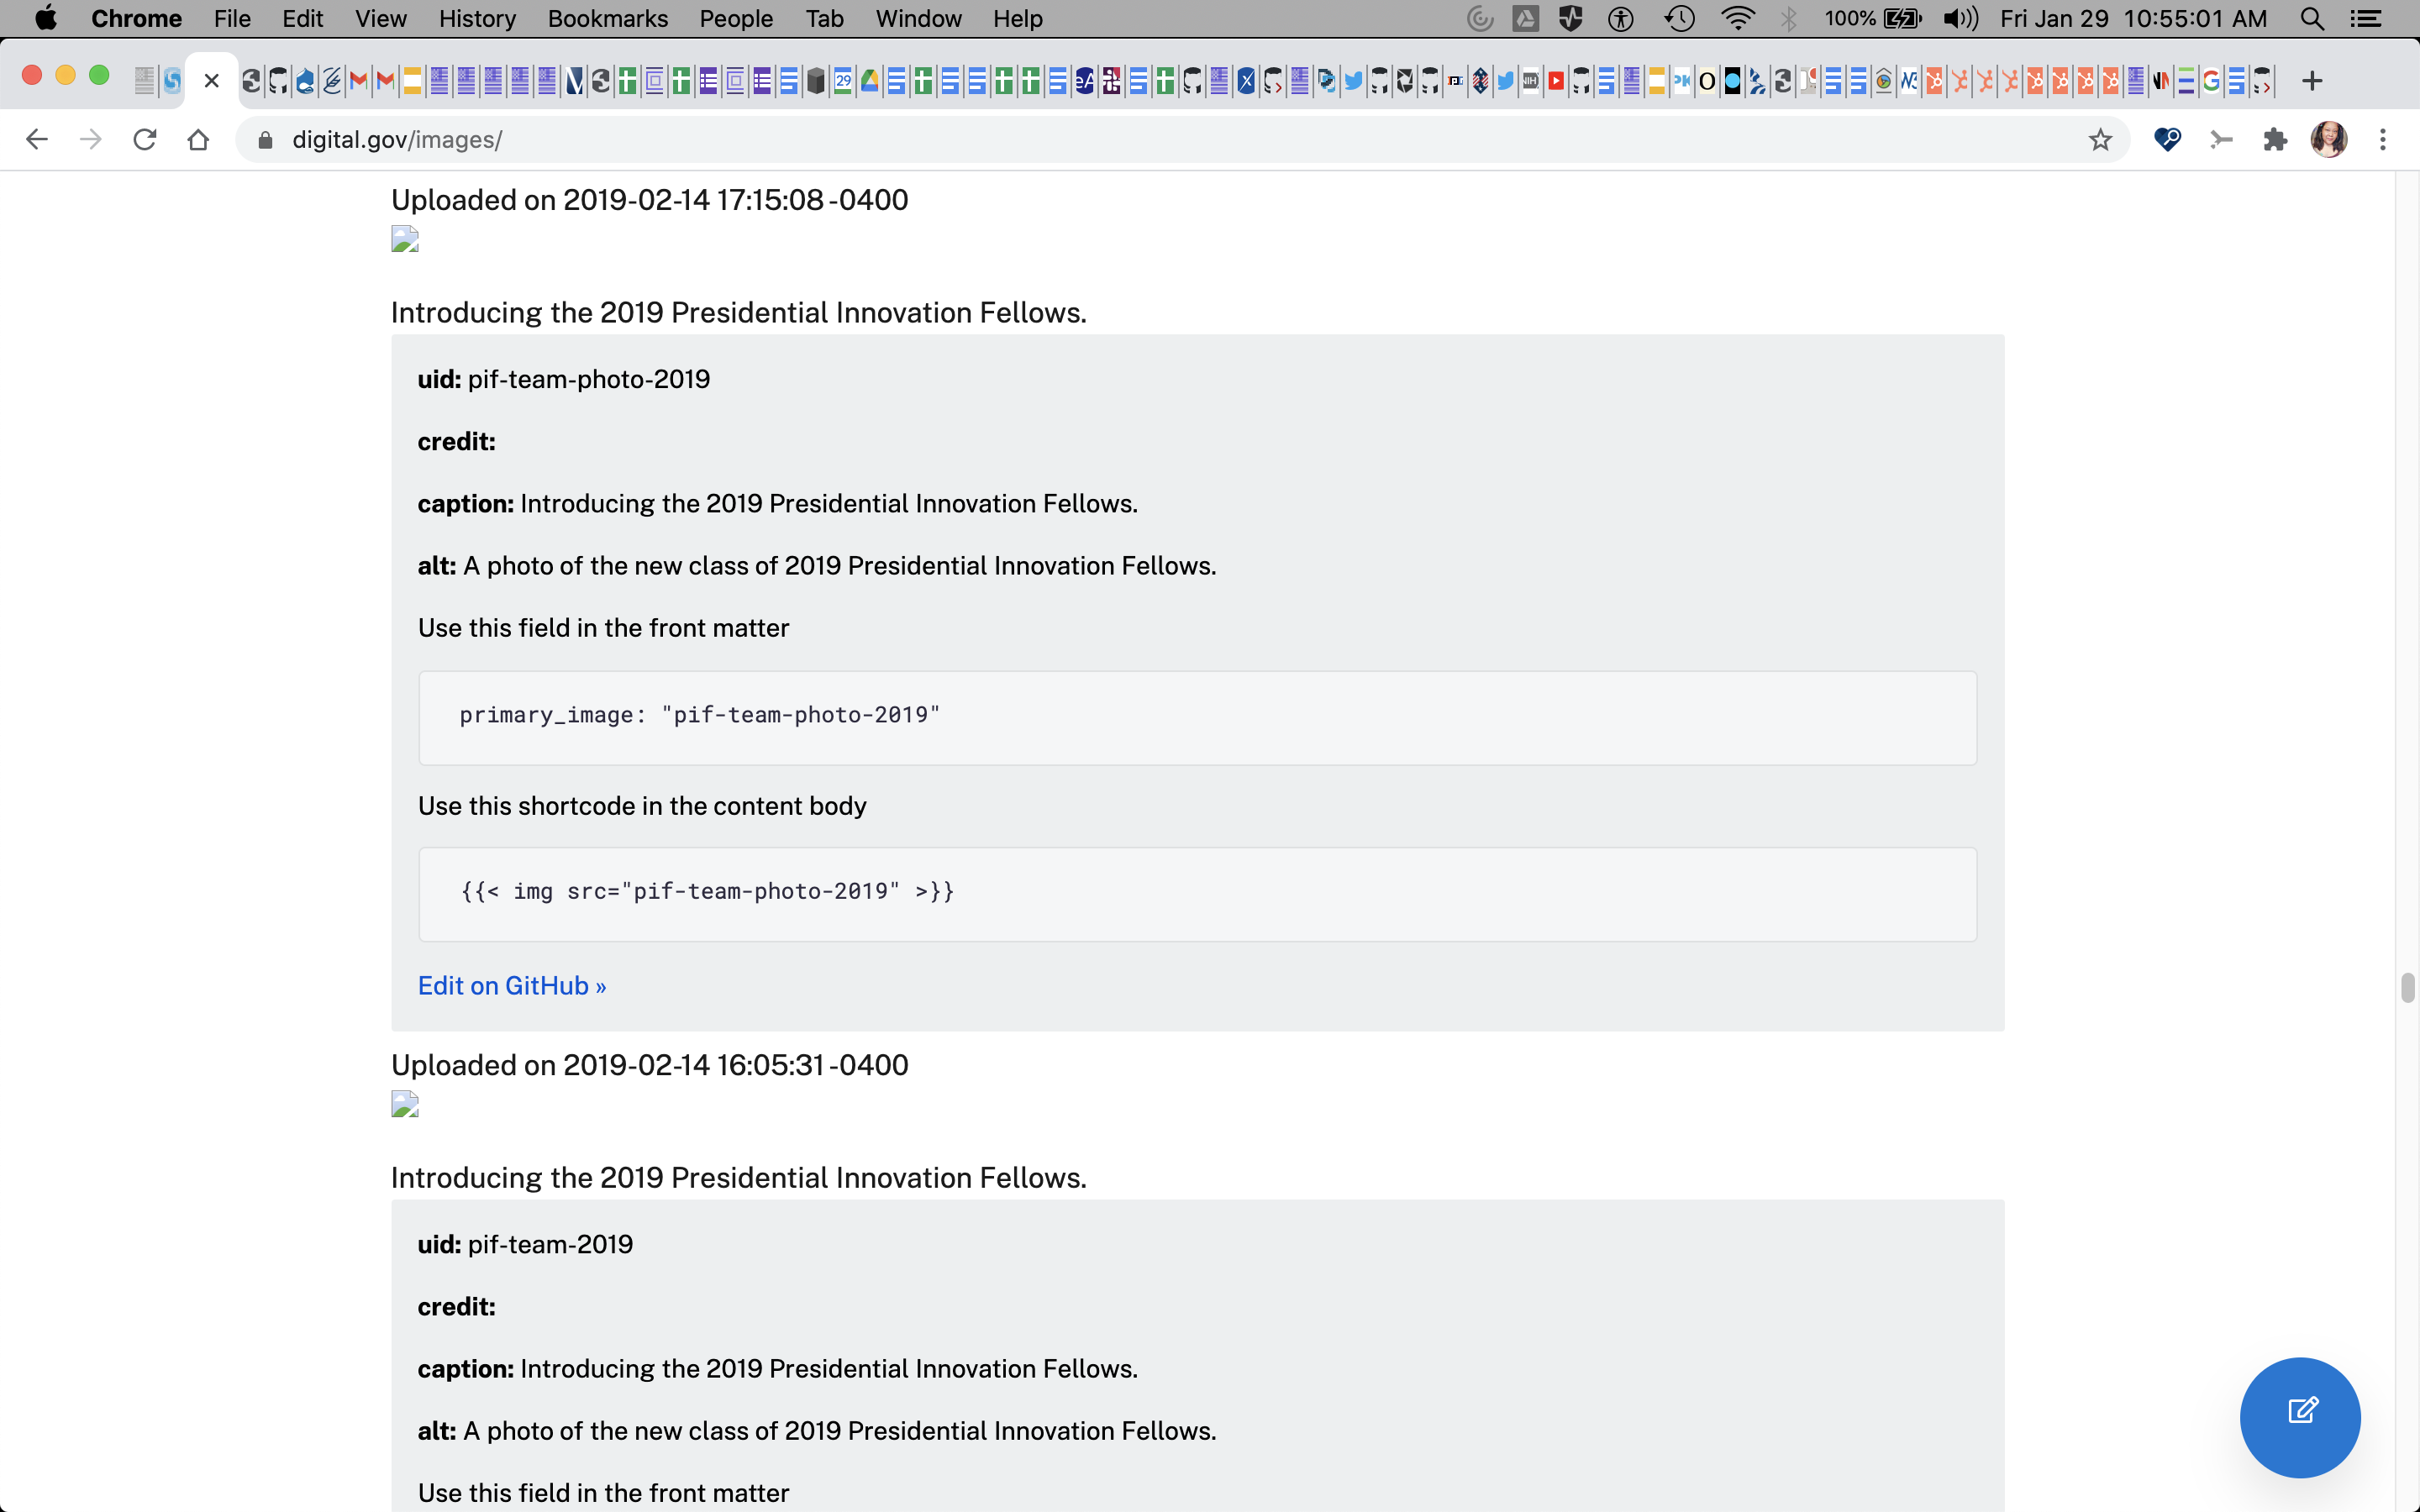2420x1512 pixels.
Task: Open the Drupal bookmark
Action: [305, 82]
